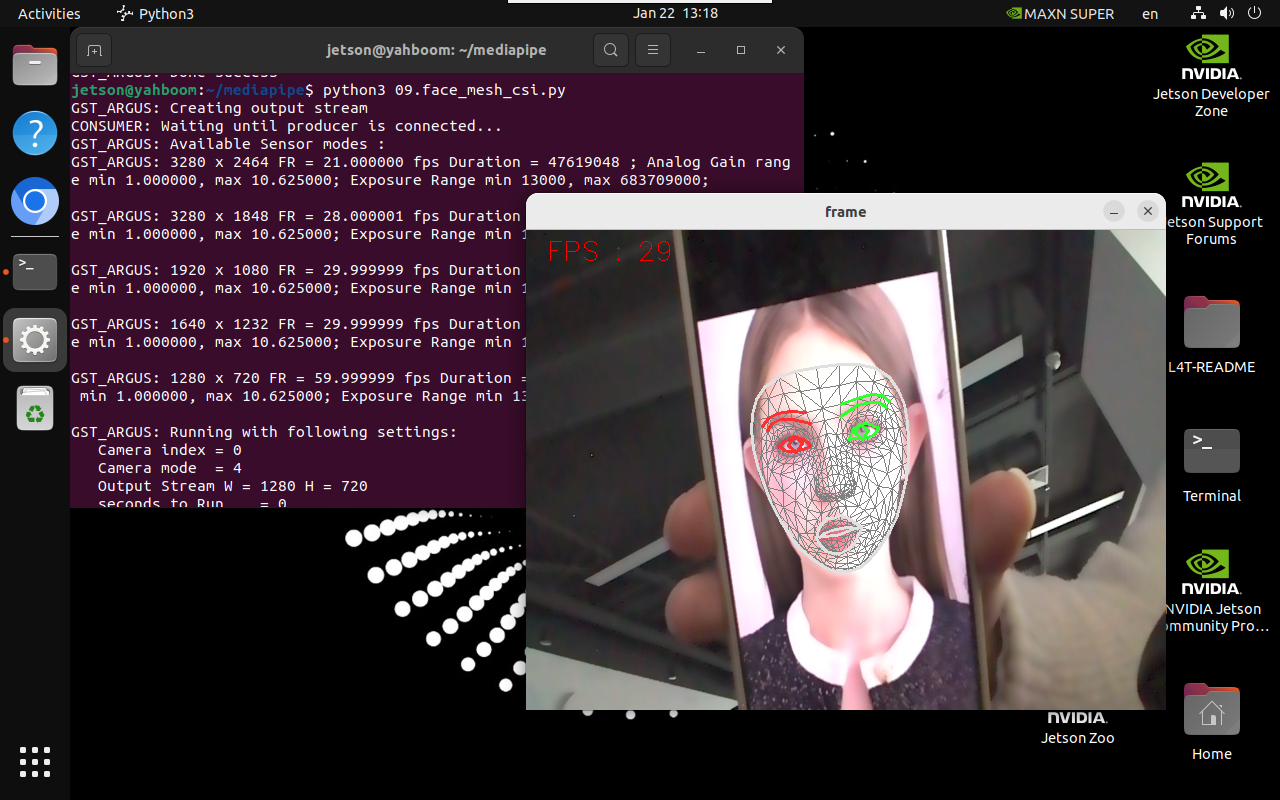Open Jetson Developer Zone desktop shortcut
Viewport: 1280px width, 800px height.
click(x=1211, y=77)
